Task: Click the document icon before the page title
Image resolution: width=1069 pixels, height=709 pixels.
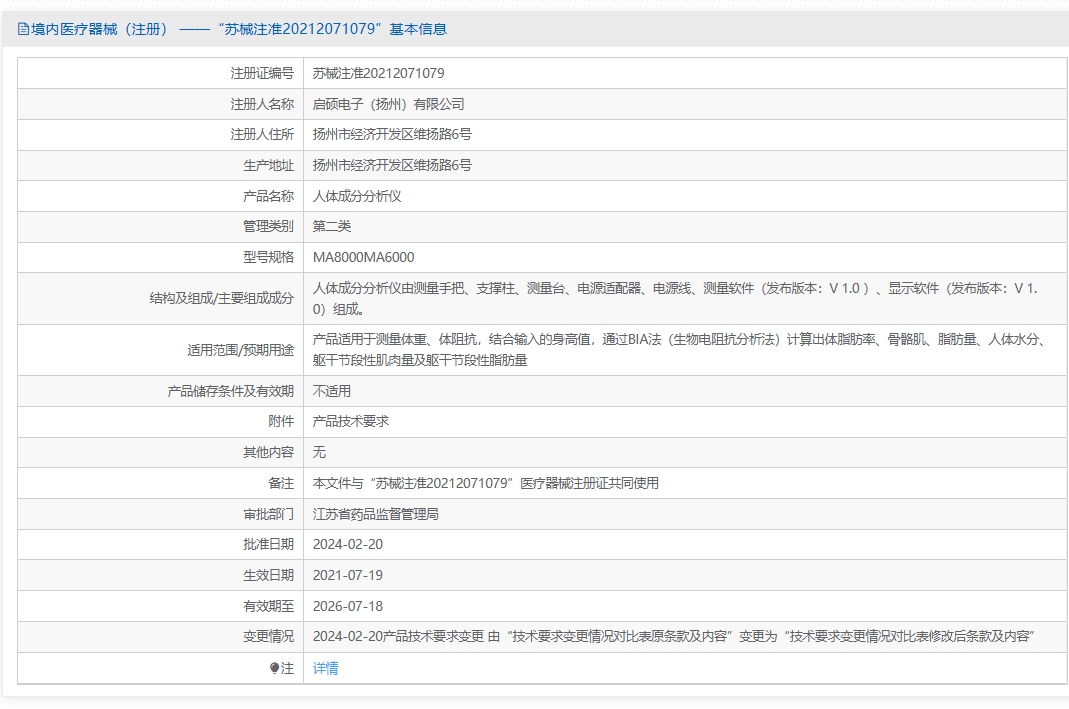Action: [23, 29]
